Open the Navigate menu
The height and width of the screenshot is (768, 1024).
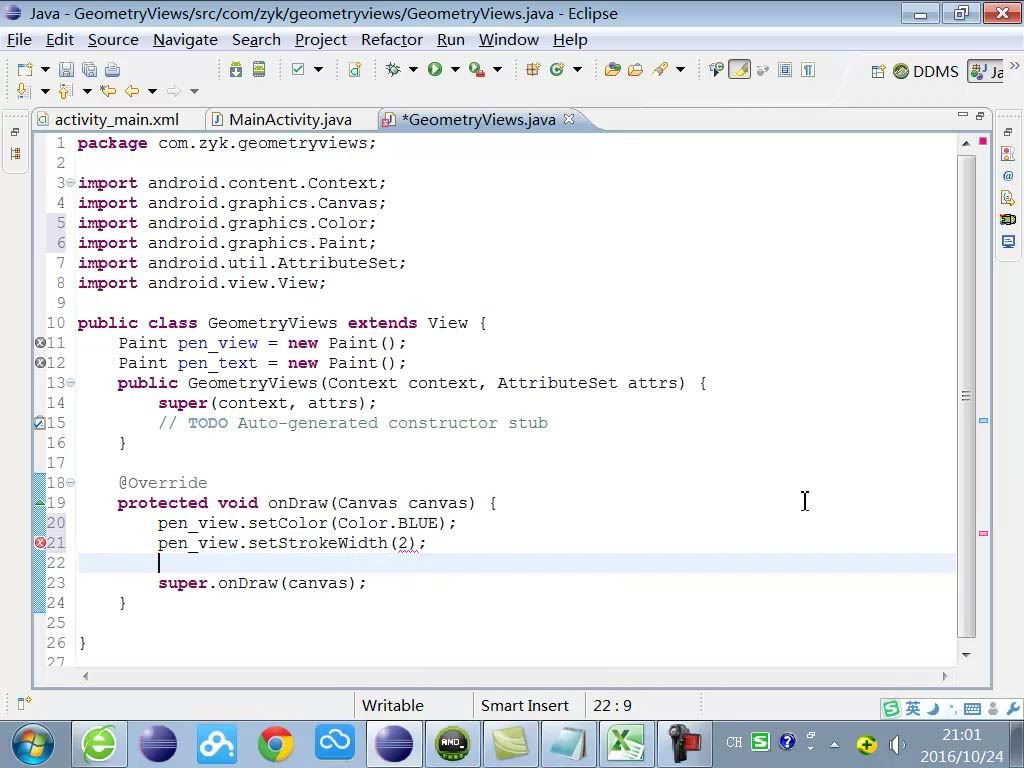click(185, 40)
